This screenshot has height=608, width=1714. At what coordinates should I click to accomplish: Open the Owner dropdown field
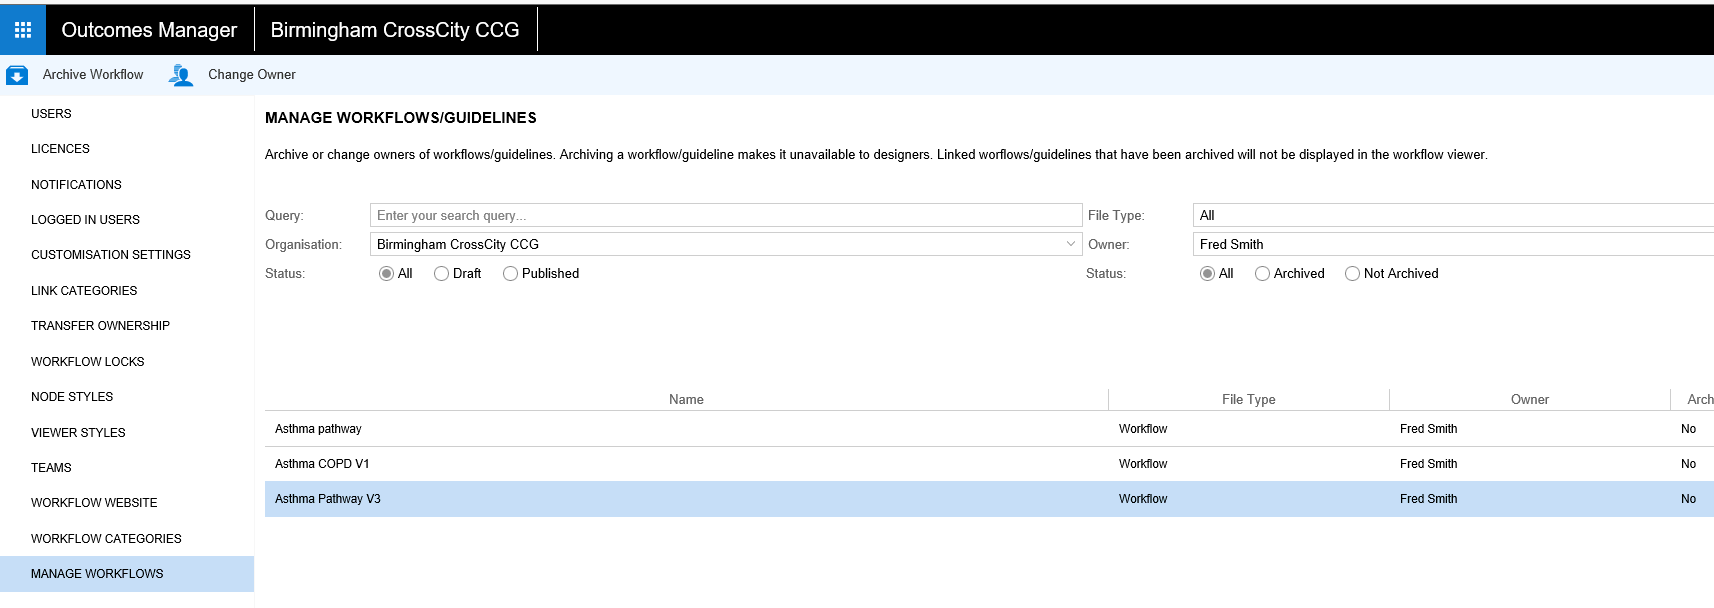[x=1452, y=245]
